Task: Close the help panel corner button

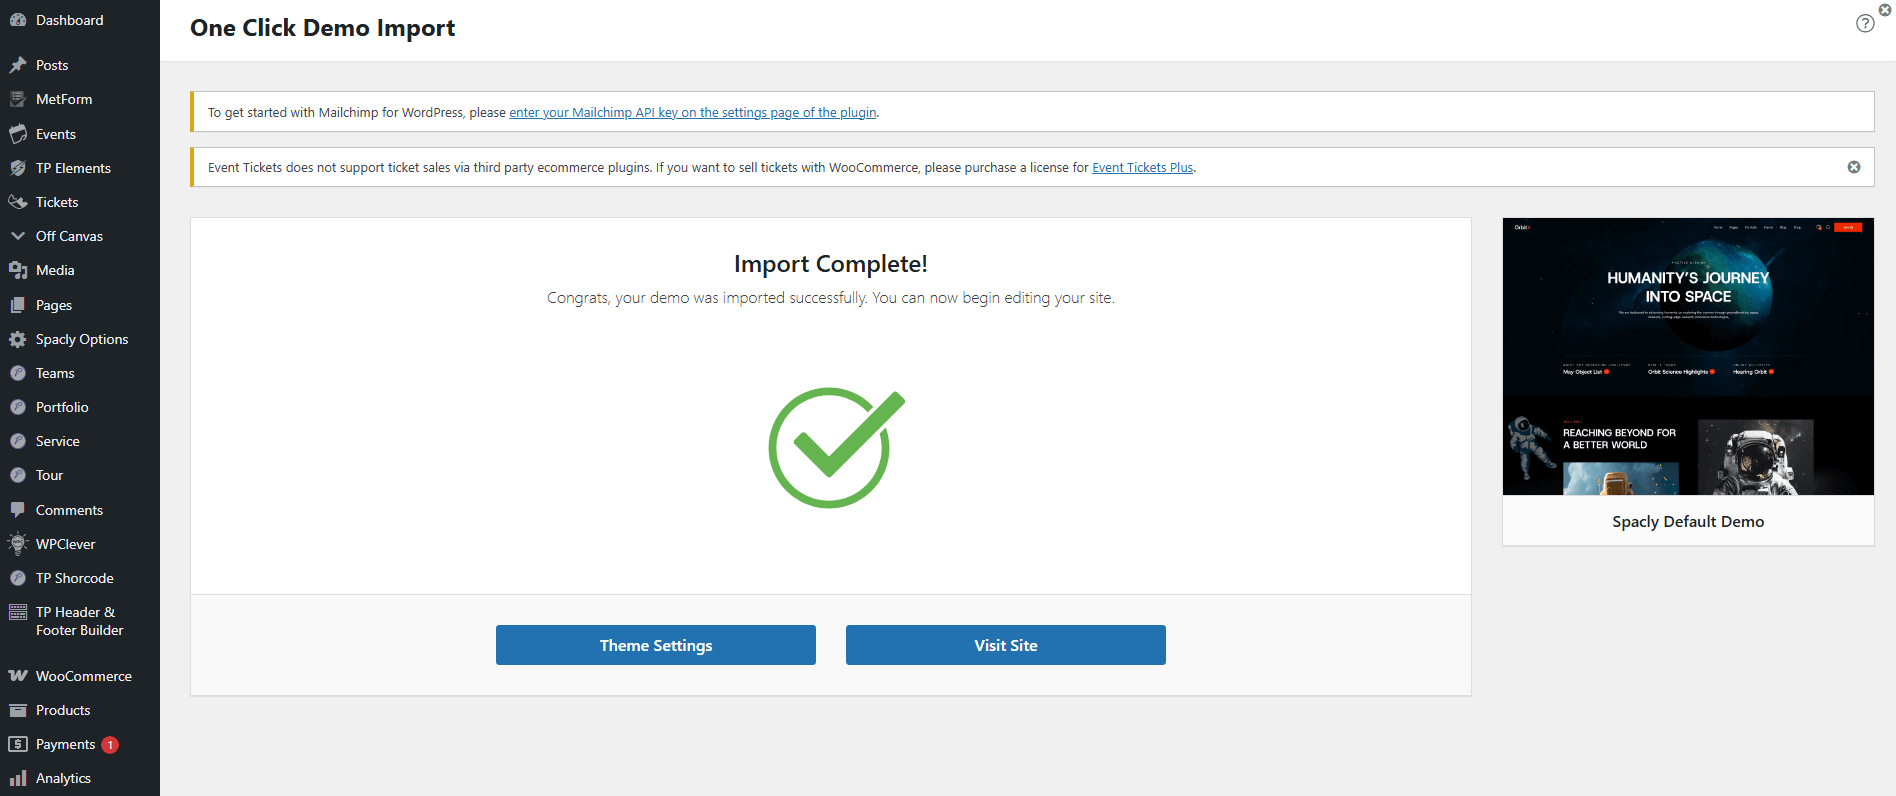Action: [1885, 10]
